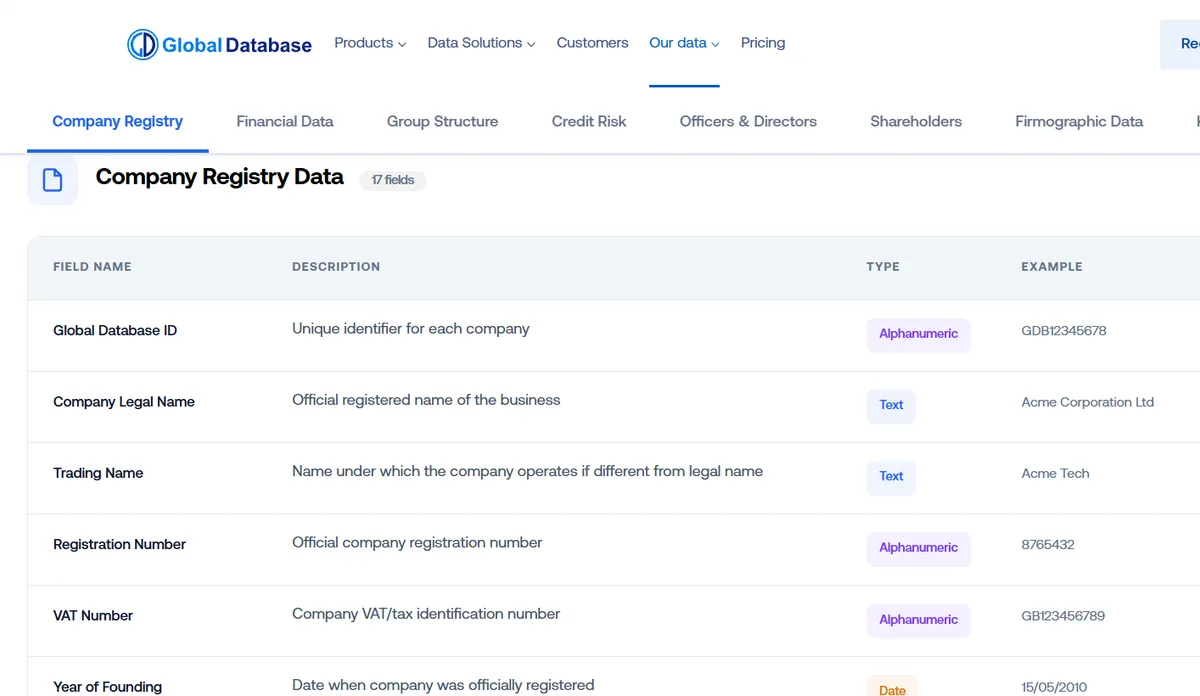Switch to the Group Structure tab
Screen dimensions: 1200x696
point(442,121)
